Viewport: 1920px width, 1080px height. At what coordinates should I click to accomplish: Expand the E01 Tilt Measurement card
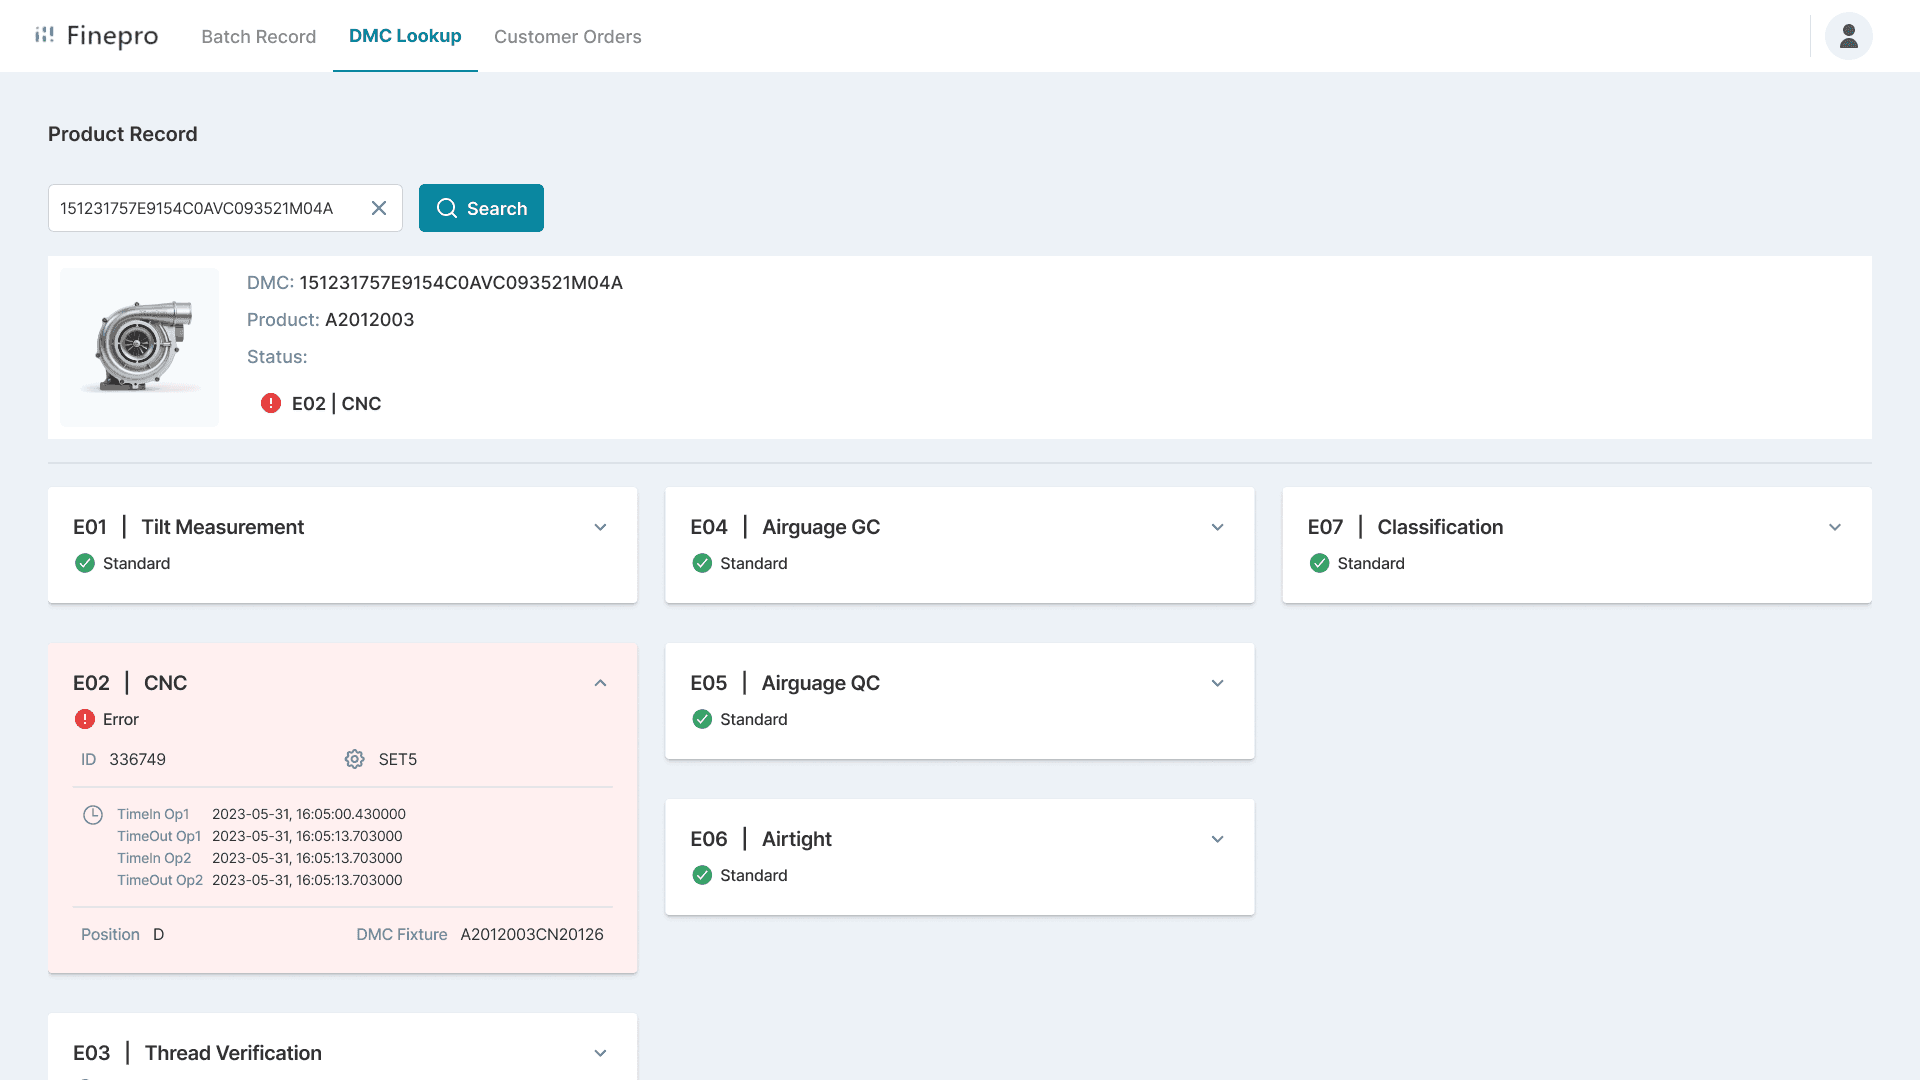tap(600, 527)
